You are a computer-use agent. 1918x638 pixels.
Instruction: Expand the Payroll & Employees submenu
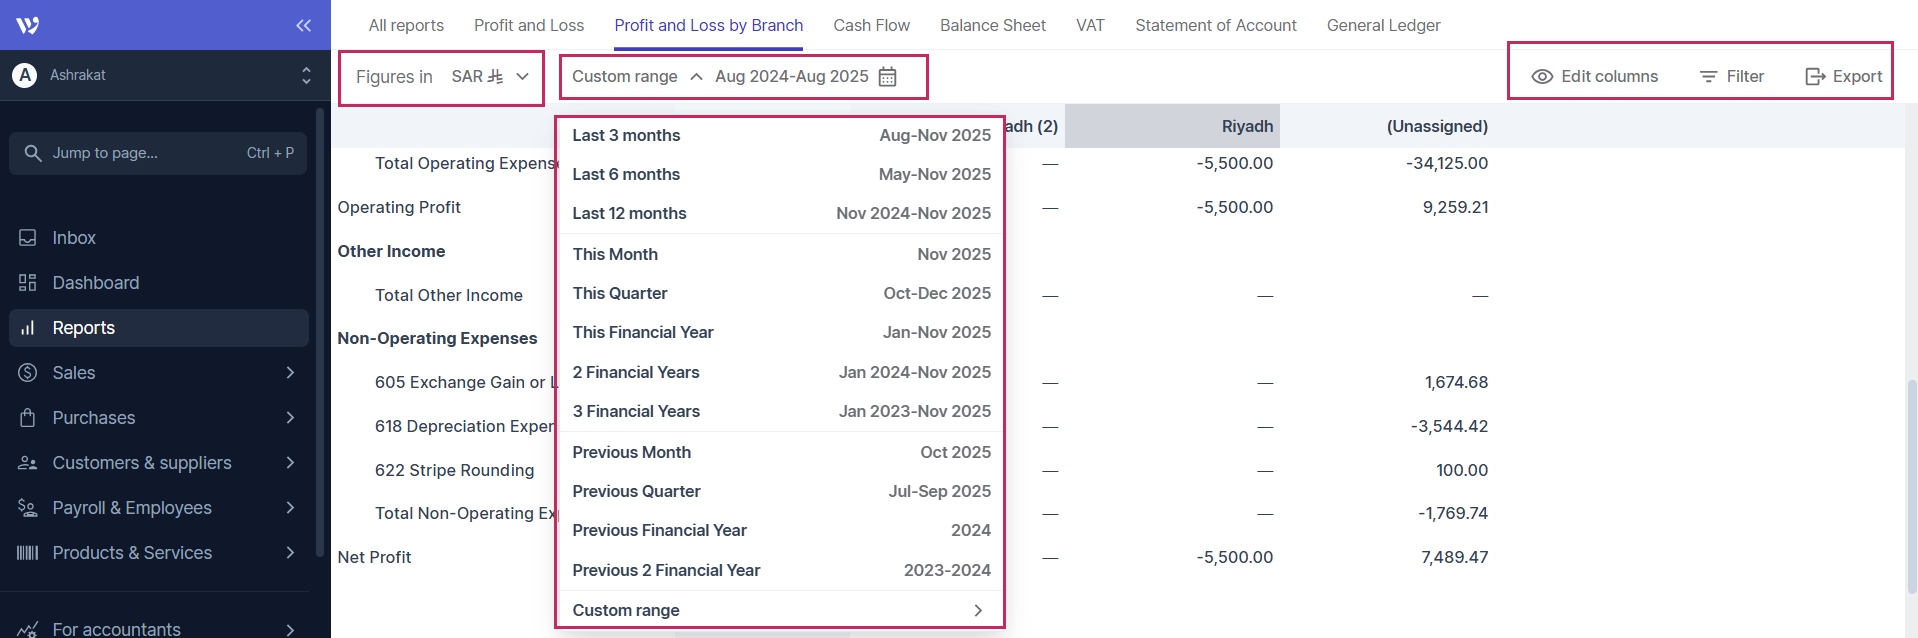290,508
